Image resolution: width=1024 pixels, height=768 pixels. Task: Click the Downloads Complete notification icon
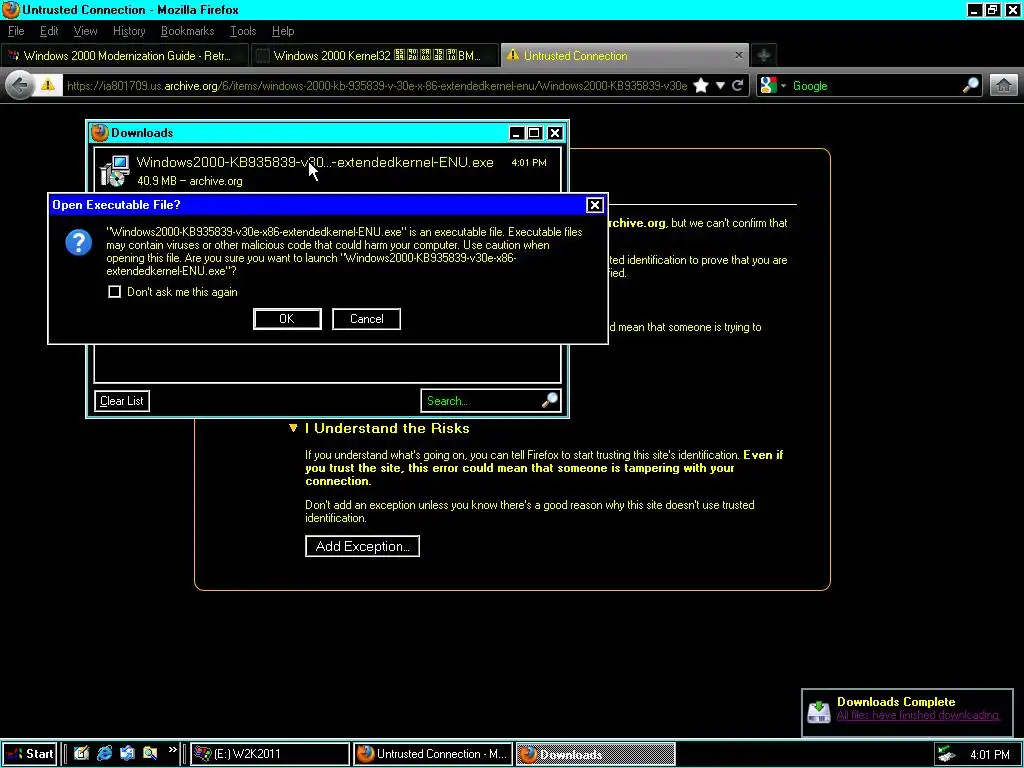818,711
